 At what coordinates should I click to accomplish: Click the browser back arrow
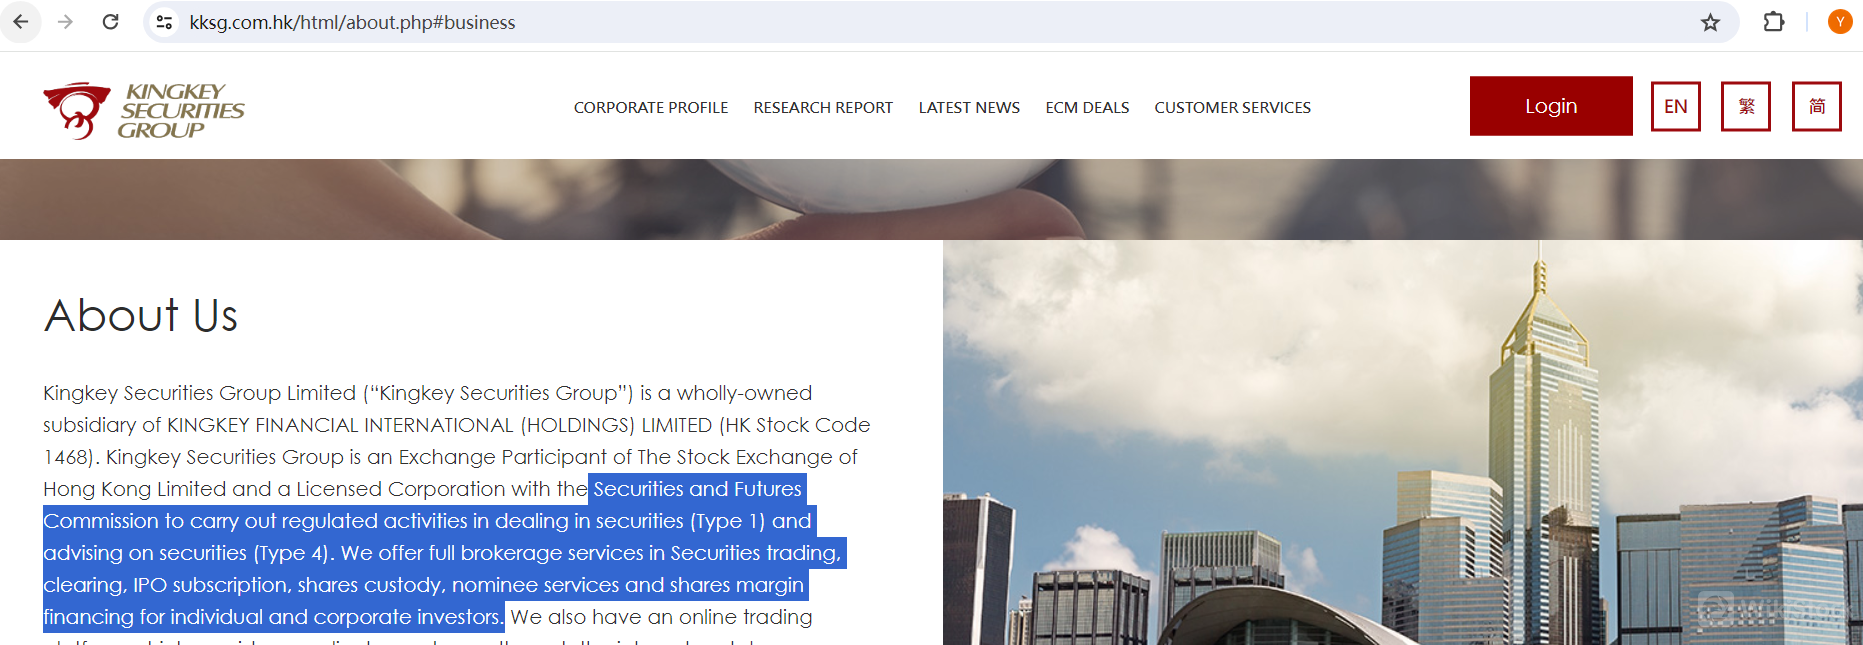point(21,22)
